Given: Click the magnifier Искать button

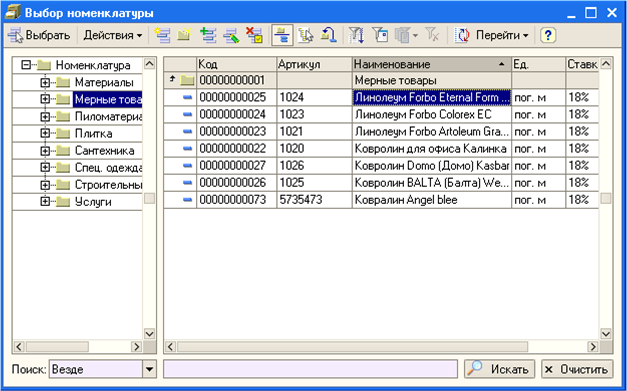Looking at the screenshot, I should tap(499, 369).
